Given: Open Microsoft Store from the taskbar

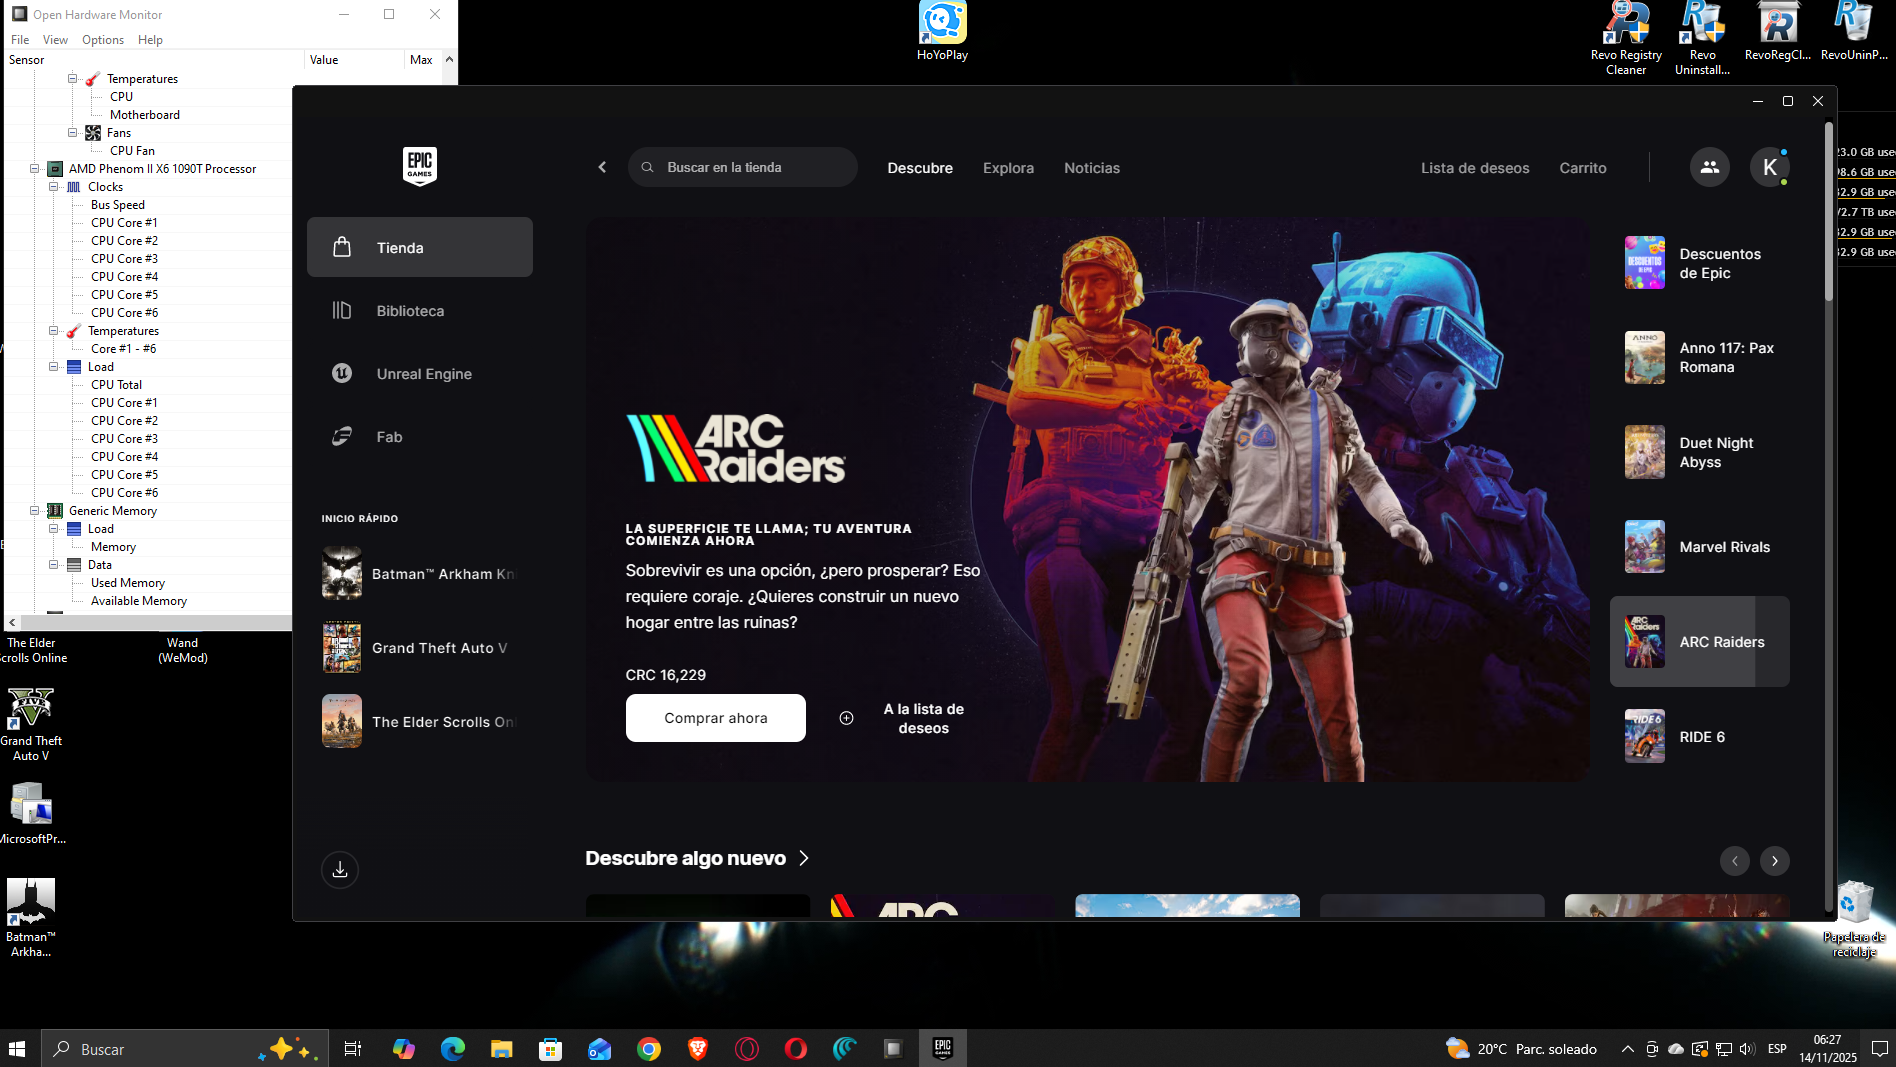Looking at the screenshot, I should point(551,1048).
